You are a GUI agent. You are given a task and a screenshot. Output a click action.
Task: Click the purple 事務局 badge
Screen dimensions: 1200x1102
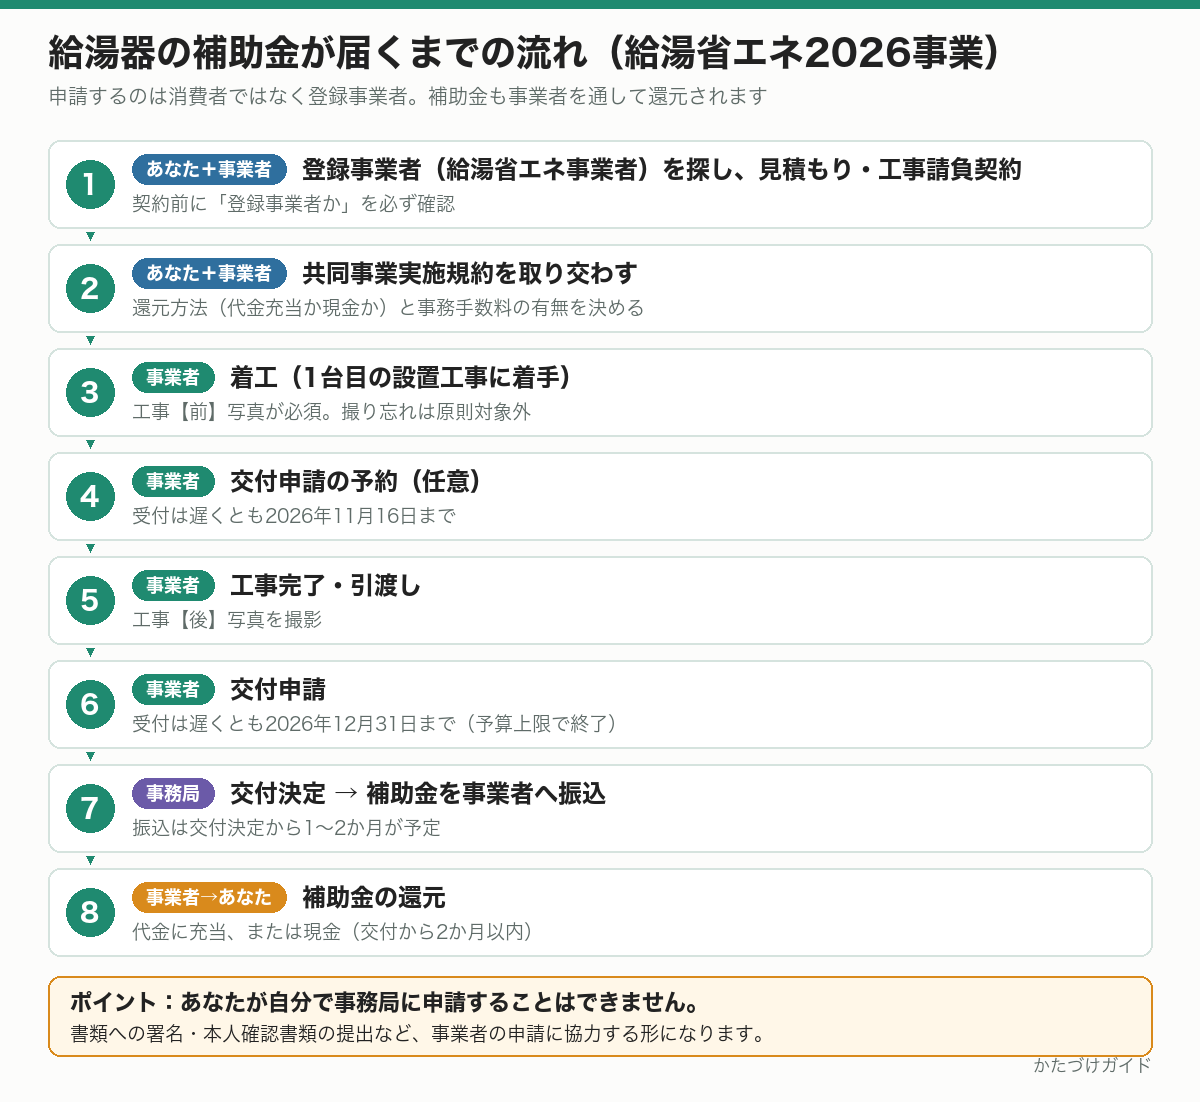[x=173, y=793]
